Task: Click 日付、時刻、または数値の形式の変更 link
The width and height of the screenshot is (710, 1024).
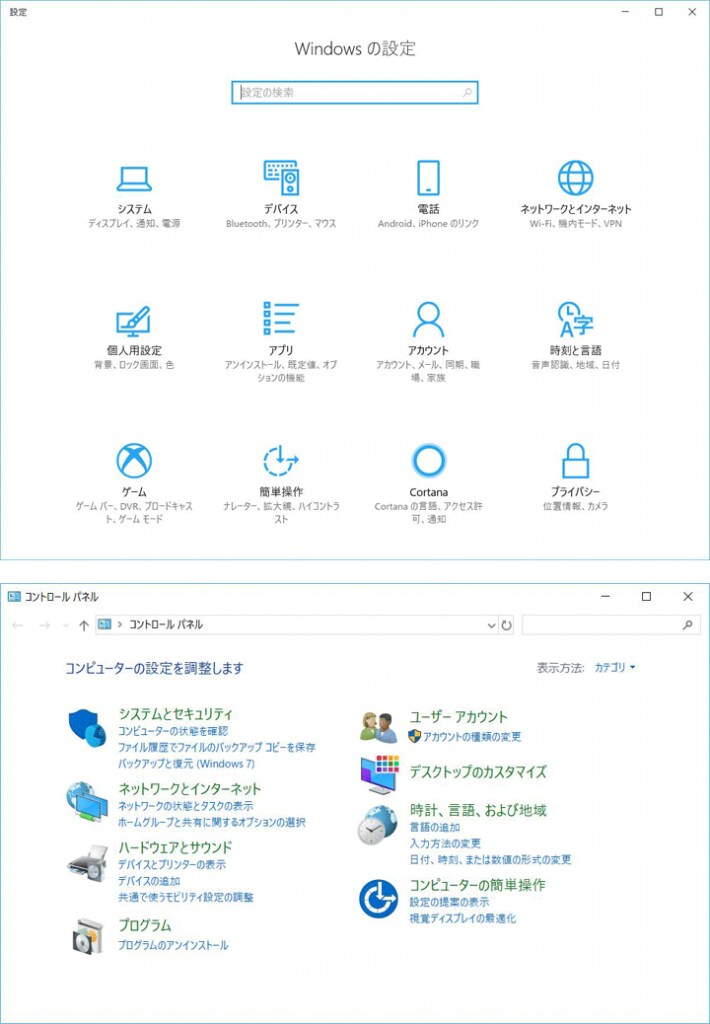Action: click(491, 859)
